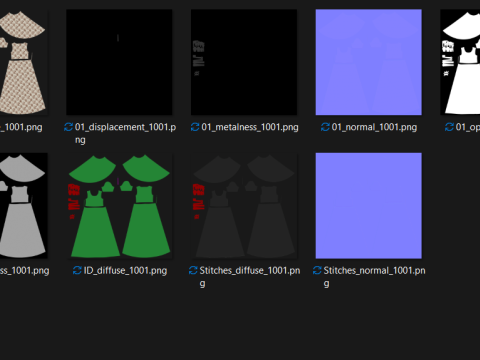480x360 pixels.
Task: Click the file name 01_normal_1001.png
Action: point(374,127)
